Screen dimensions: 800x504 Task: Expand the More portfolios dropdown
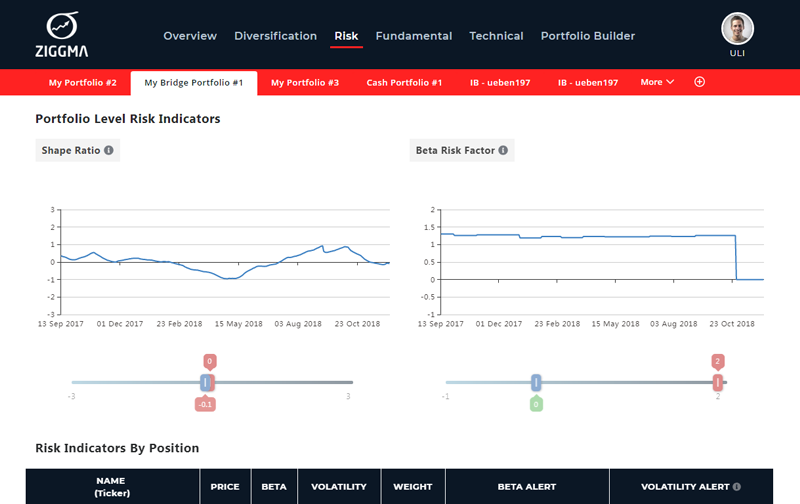point(657,82)
